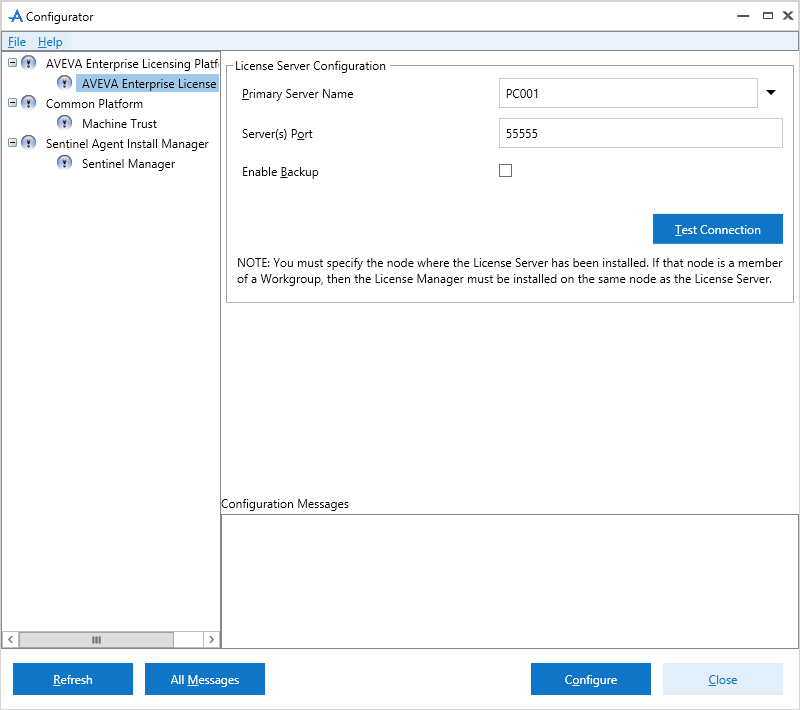800x710 pixels.
Task: Select Sentinel Agent Install Manager tree item
Action: (127, 144)
